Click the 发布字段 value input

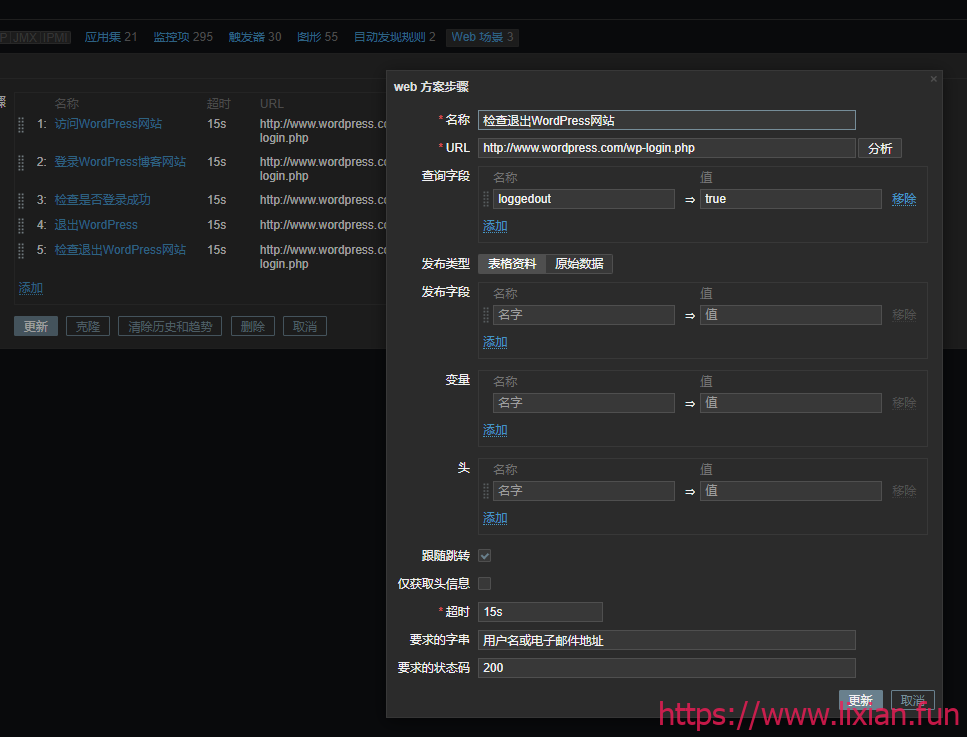coord(791,315)
